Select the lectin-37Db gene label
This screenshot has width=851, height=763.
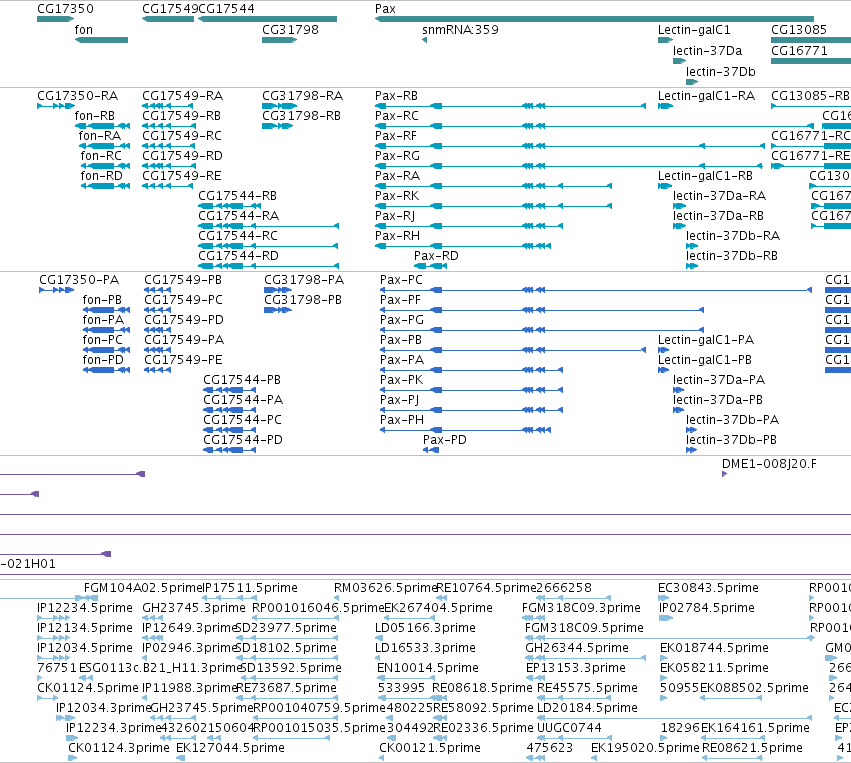(x=720, y=72)
